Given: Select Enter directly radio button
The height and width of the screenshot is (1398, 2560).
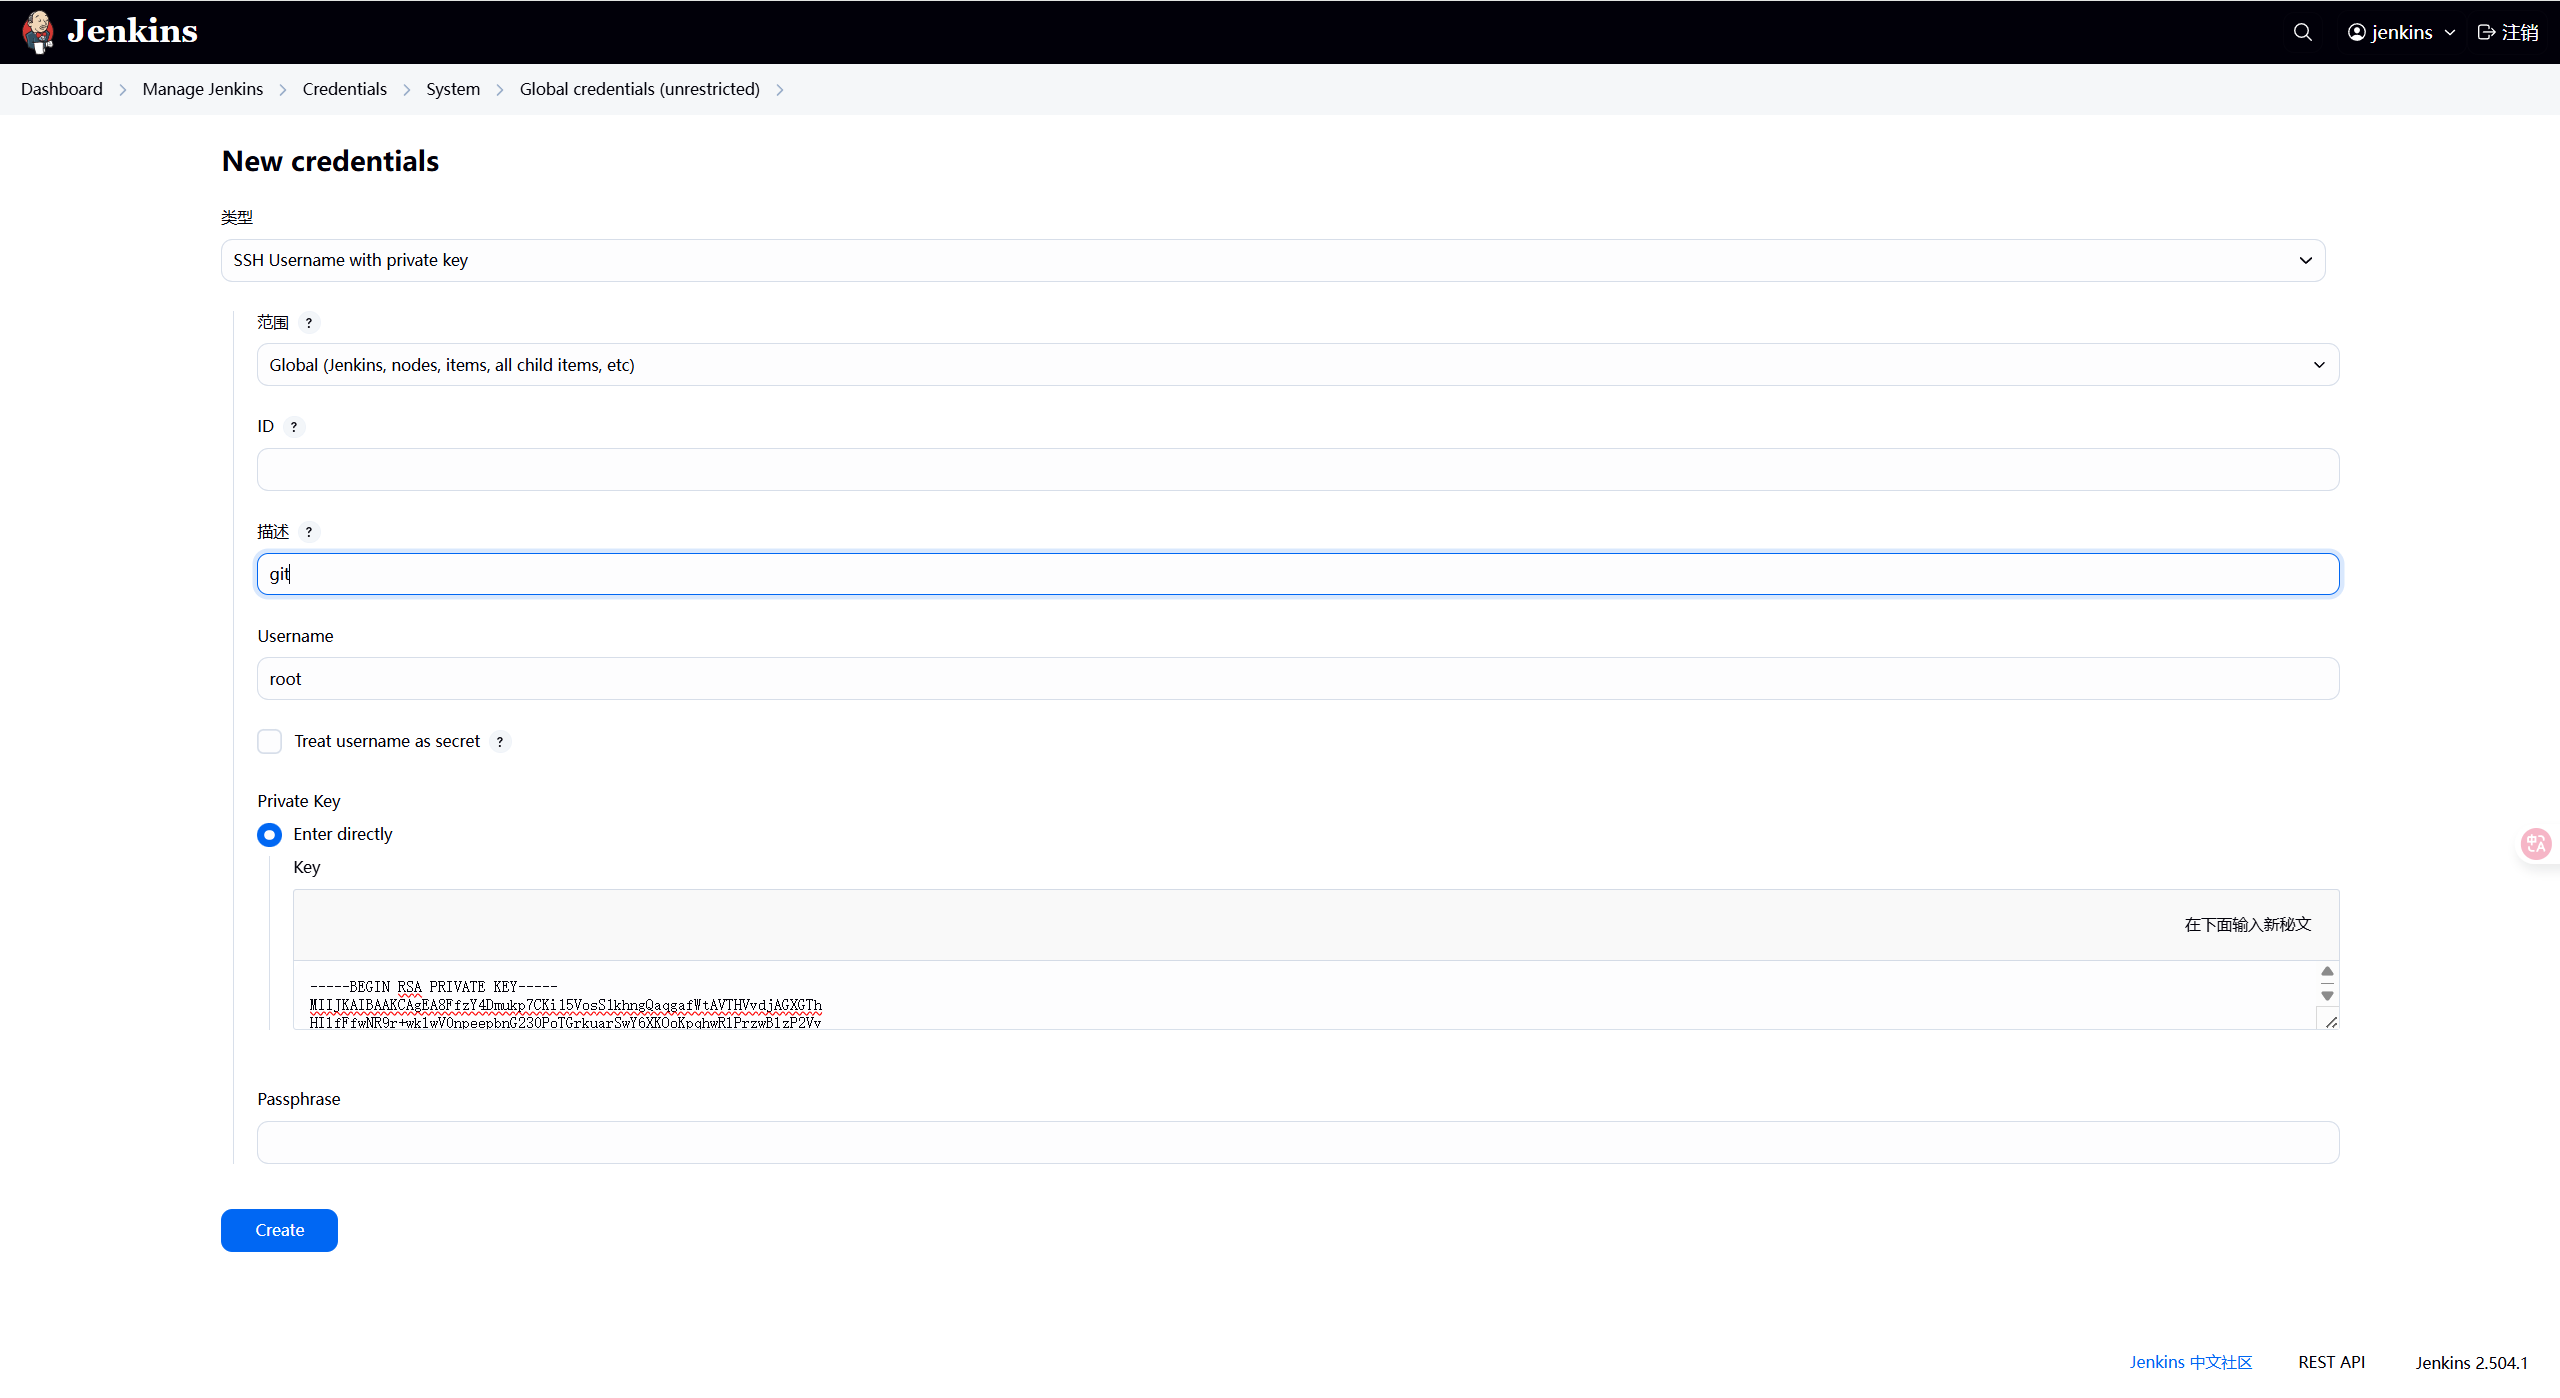Looking at the screenshot, I should (269, 835).
